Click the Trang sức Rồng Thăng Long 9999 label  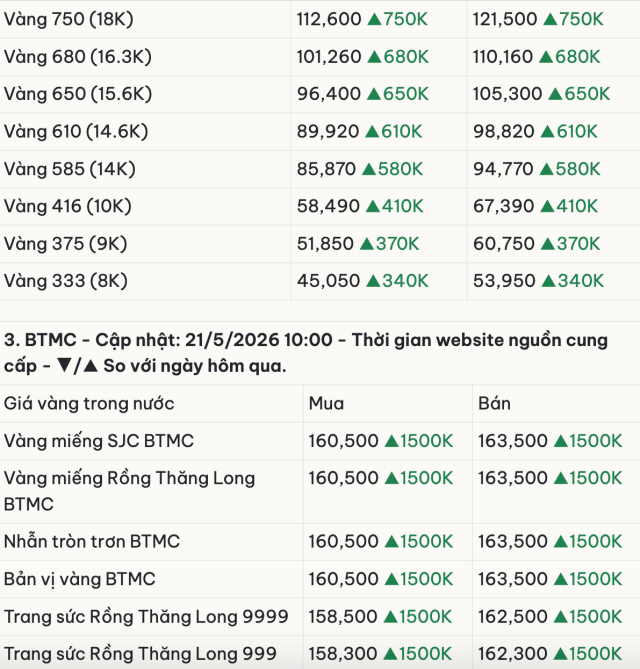point(146,617)
